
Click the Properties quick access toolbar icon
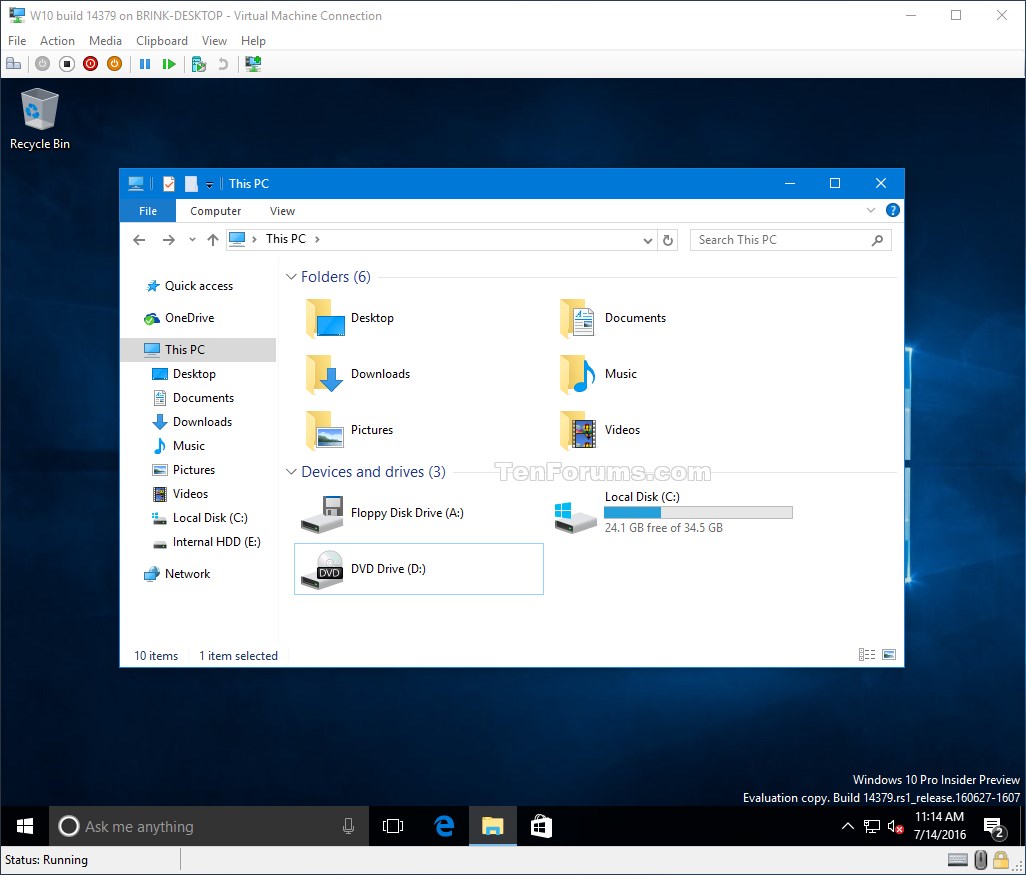coord(168,184)
